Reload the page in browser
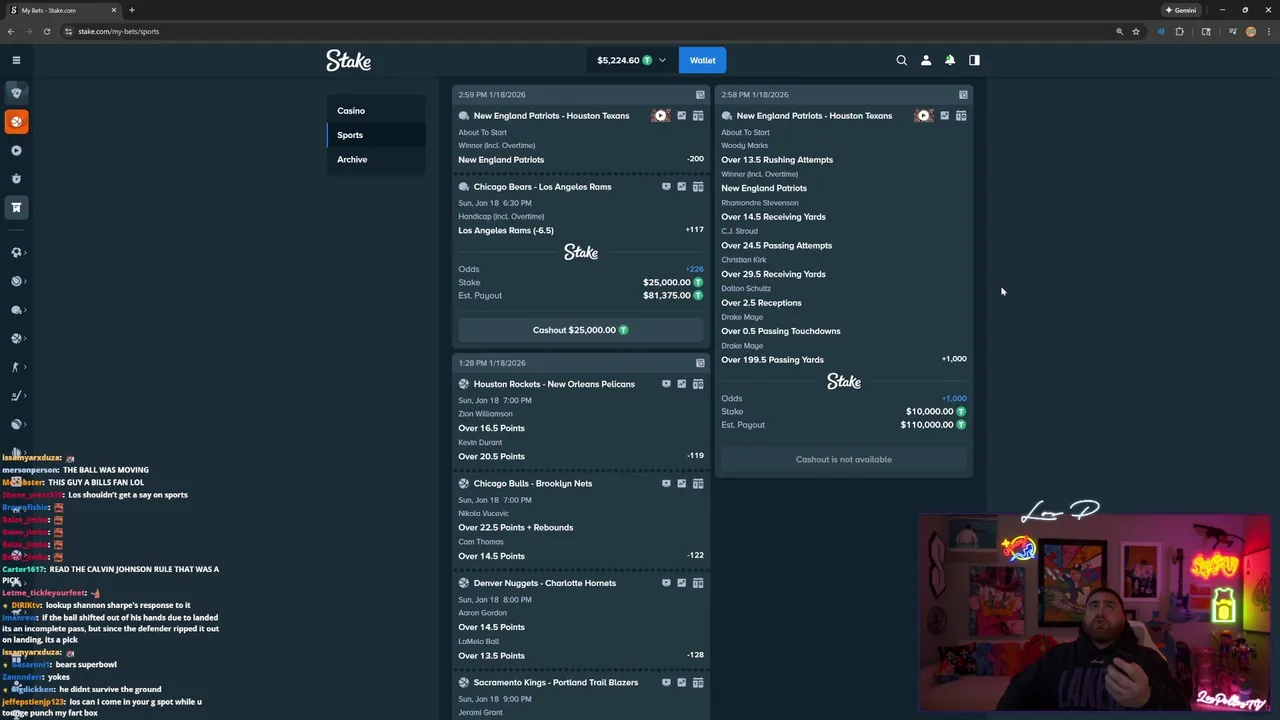The image size is (1280, 720). tap(46, 31)
